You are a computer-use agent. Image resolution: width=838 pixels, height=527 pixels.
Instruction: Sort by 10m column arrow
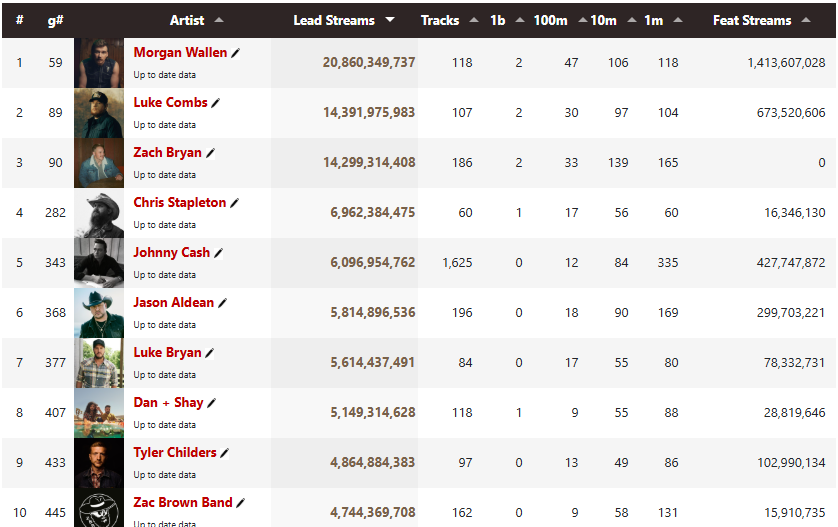tap(632, 20)
